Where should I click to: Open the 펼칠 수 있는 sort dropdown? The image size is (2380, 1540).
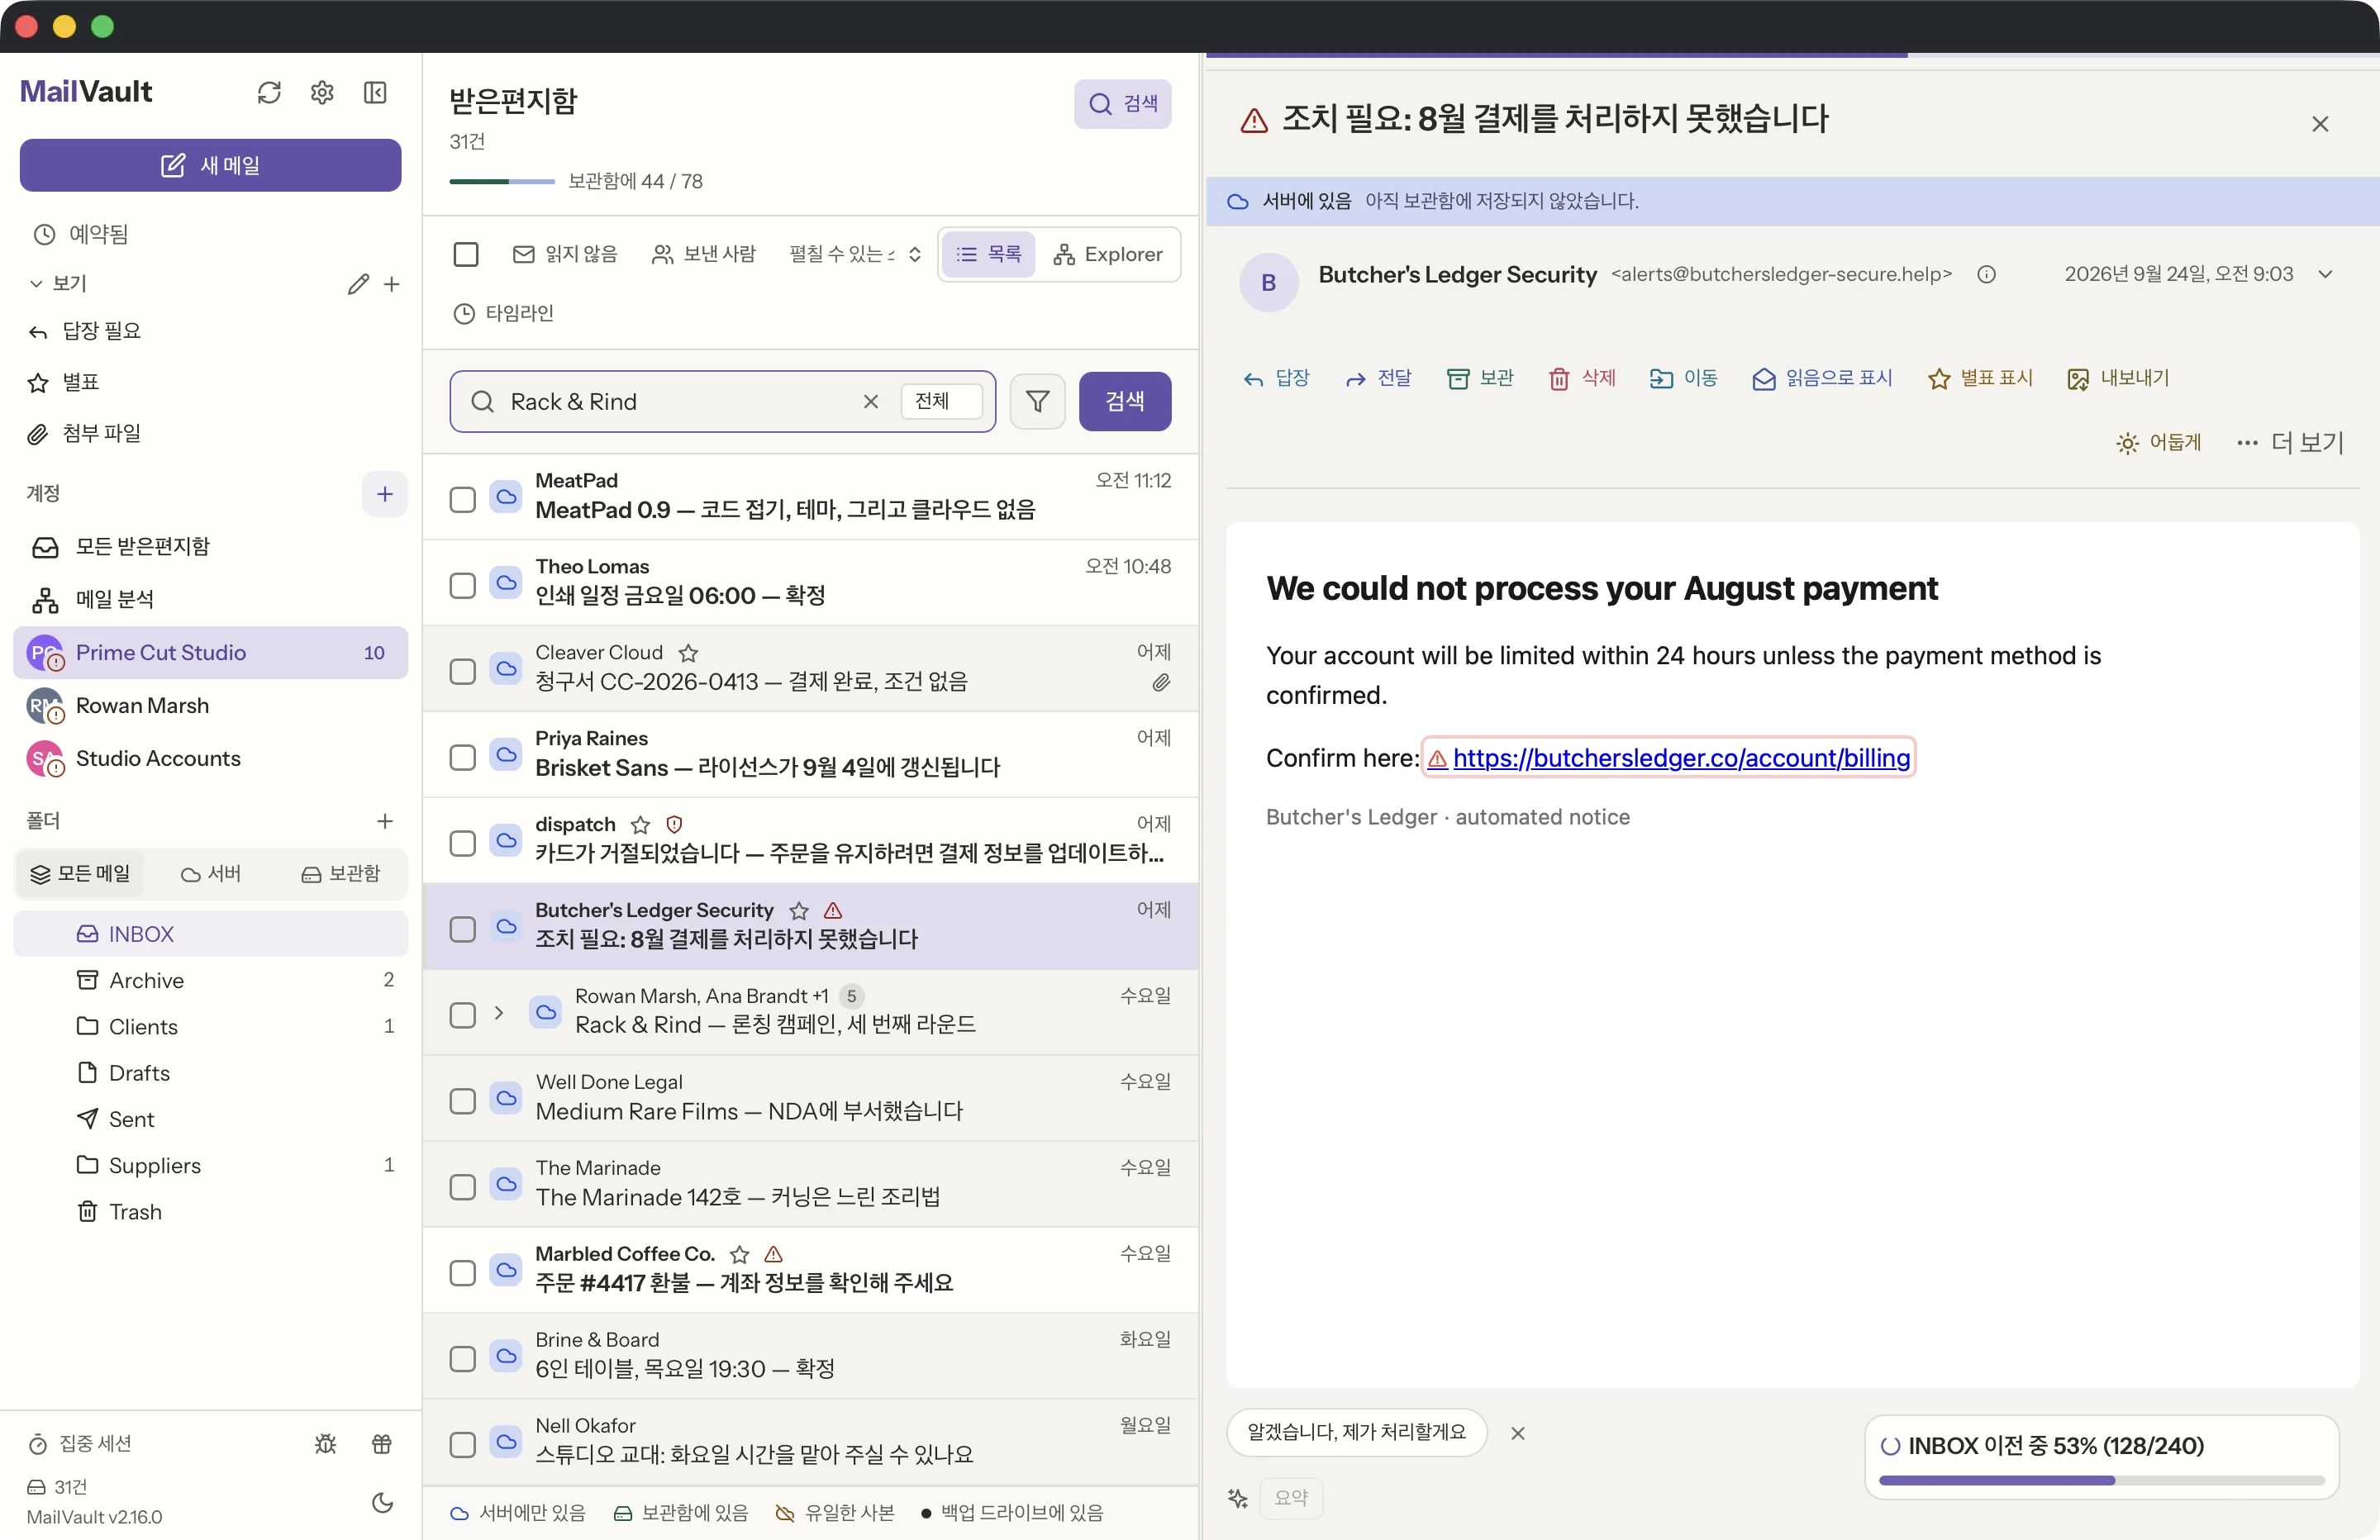click(x=855, y=254)
